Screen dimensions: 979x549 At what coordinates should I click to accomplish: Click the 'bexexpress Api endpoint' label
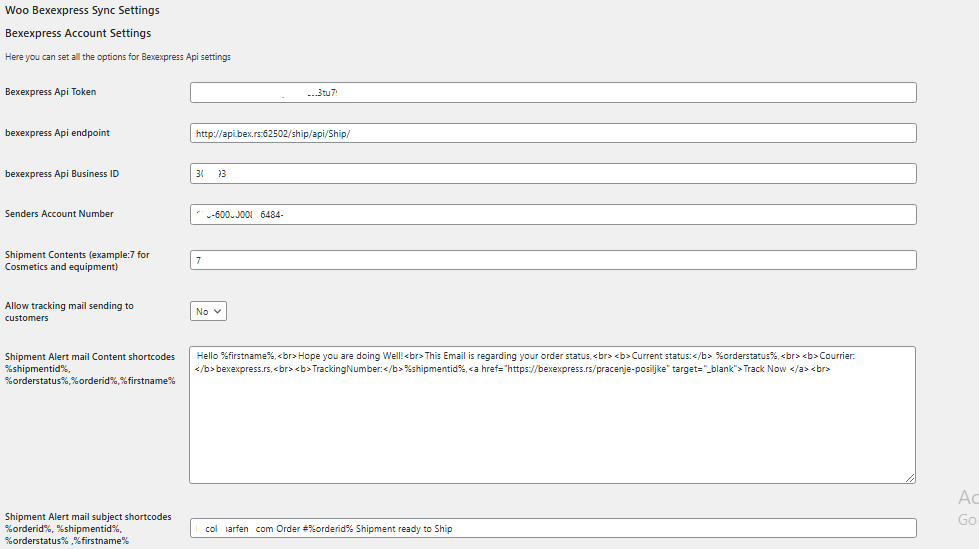pos(57,133)
